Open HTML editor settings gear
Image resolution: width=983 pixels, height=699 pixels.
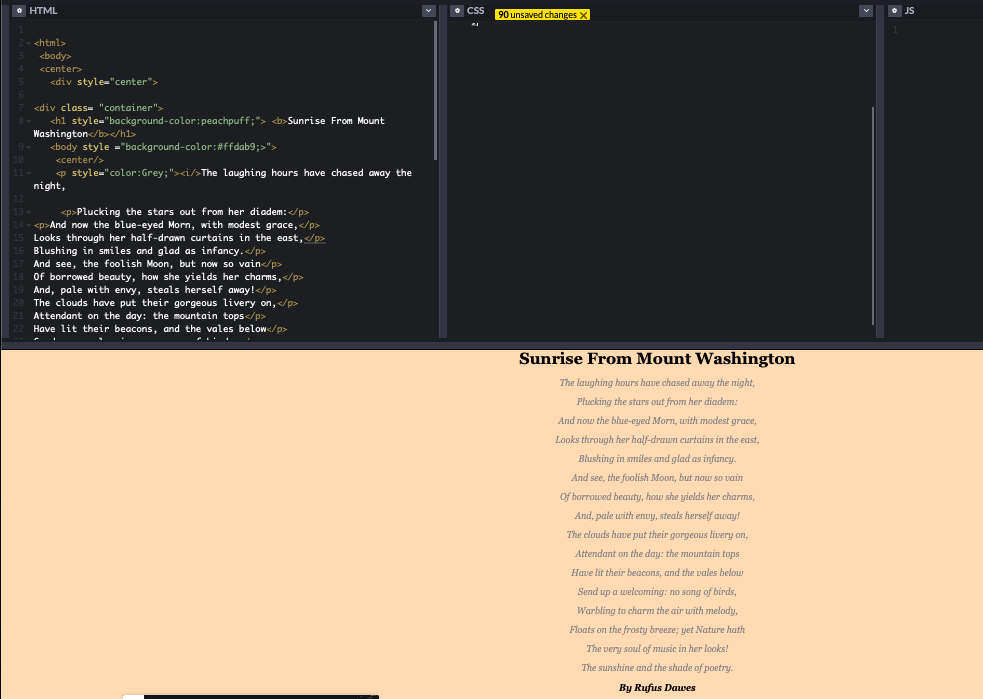19,10
